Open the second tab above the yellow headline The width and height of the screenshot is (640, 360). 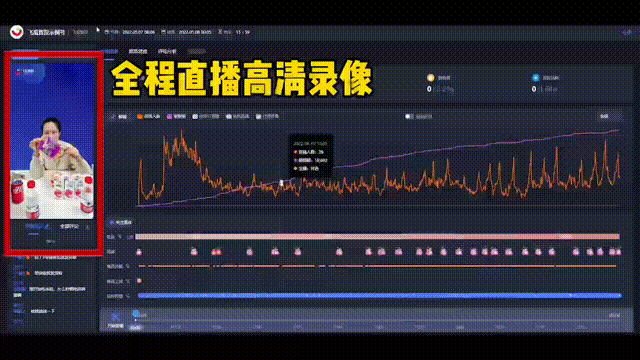pyautogui.click(x=138, y=51)
